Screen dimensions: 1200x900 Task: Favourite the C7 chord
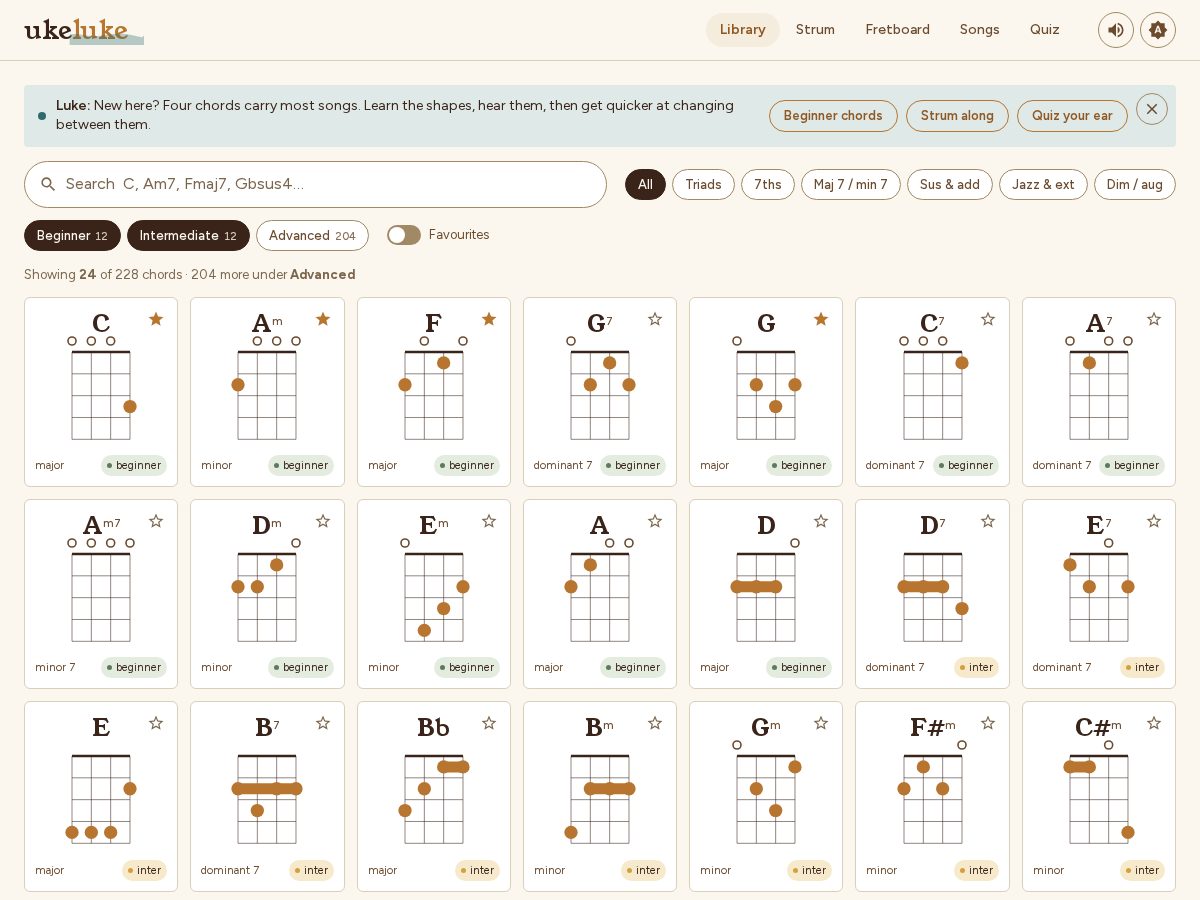(988, 319)
